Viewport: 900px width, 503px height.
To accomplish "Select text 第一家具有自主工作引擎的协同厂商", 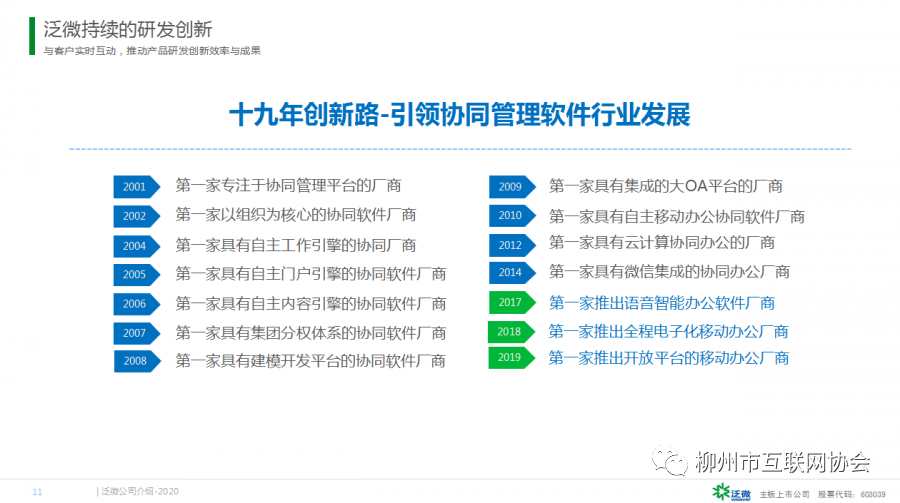I will [296, 245].
